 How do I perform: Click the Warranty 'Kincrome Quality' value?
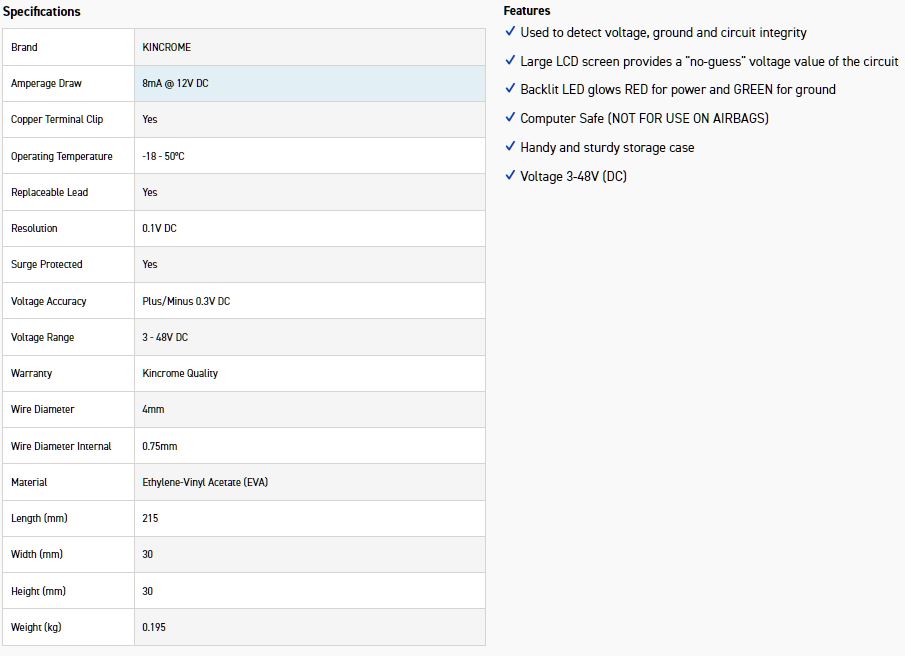click(180, 373)
